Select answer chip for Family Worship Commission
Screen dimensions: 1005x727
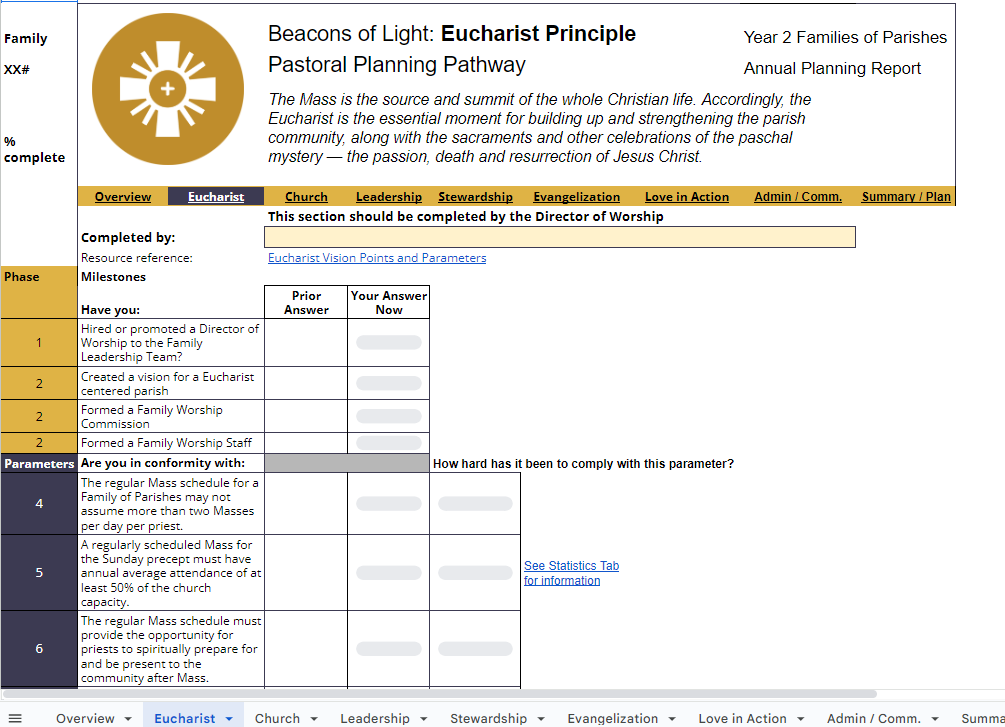[388, 416]
